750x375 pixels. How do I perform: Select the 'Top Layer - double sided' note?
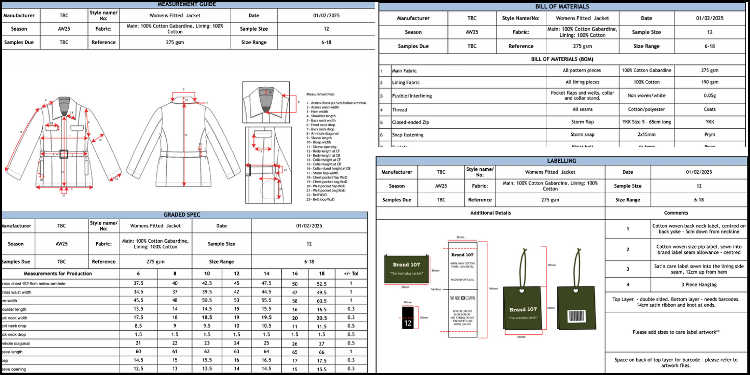coord(676,302)
